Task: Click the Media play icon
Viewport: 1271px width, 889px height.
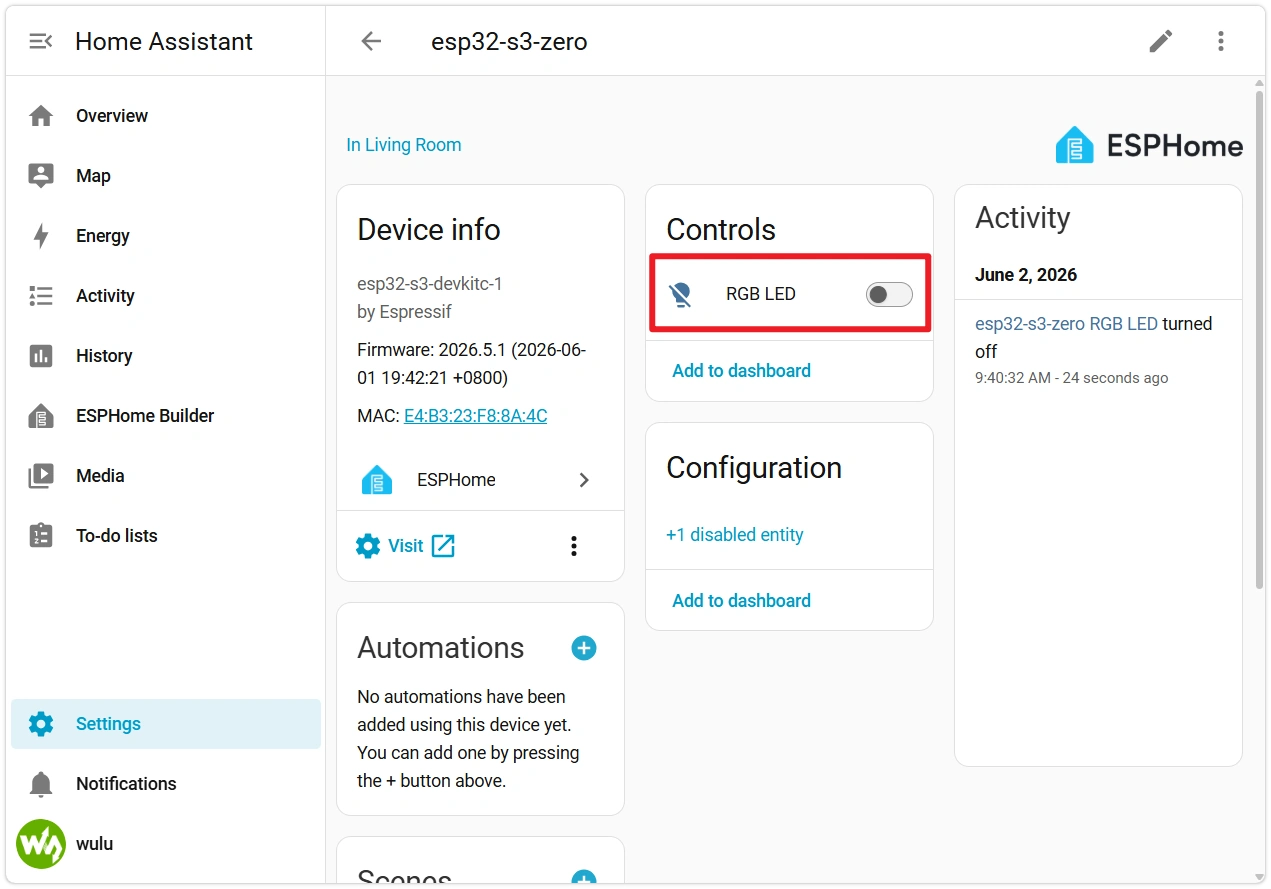Action: 41,476
